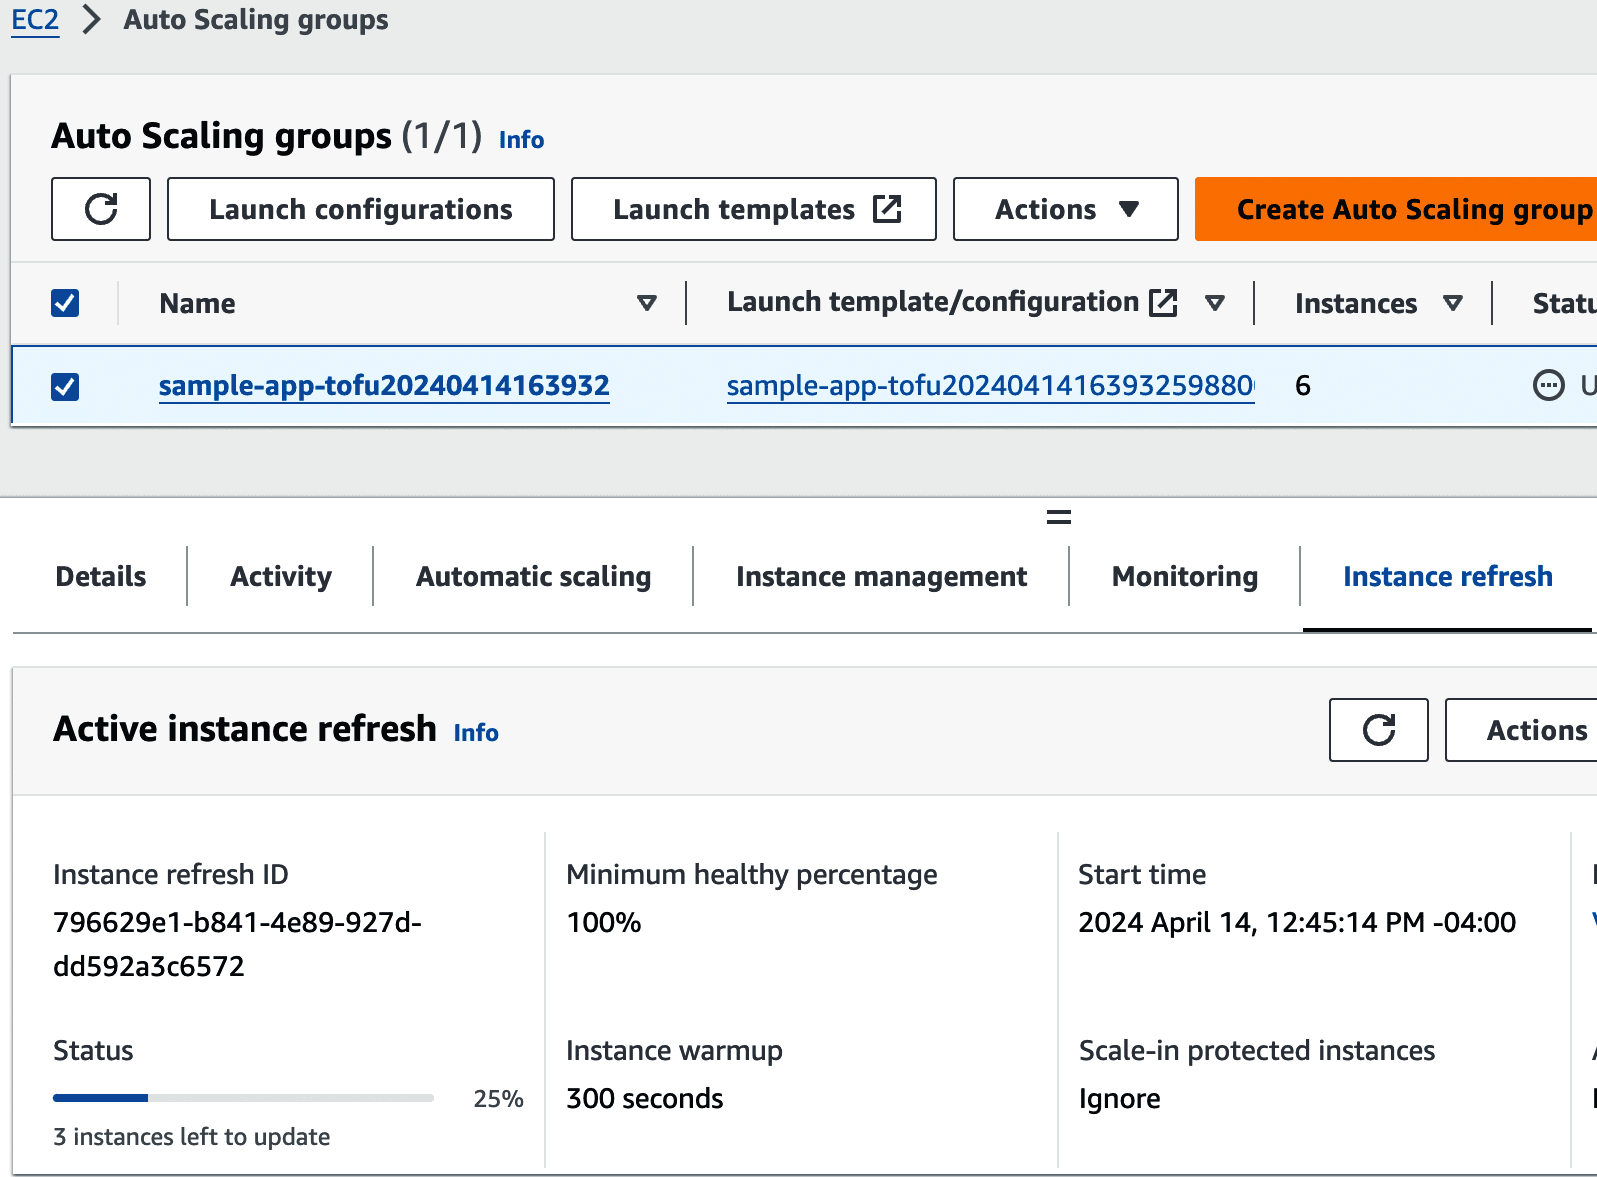Select the Instance refresh tab

1447,576
